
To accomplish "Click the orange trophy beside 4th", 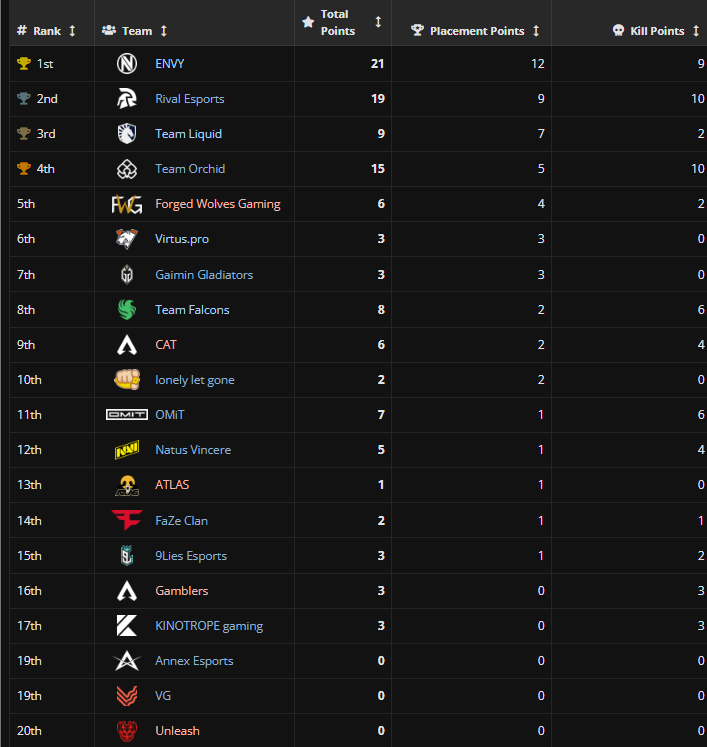I will click(x=24, y=169).
